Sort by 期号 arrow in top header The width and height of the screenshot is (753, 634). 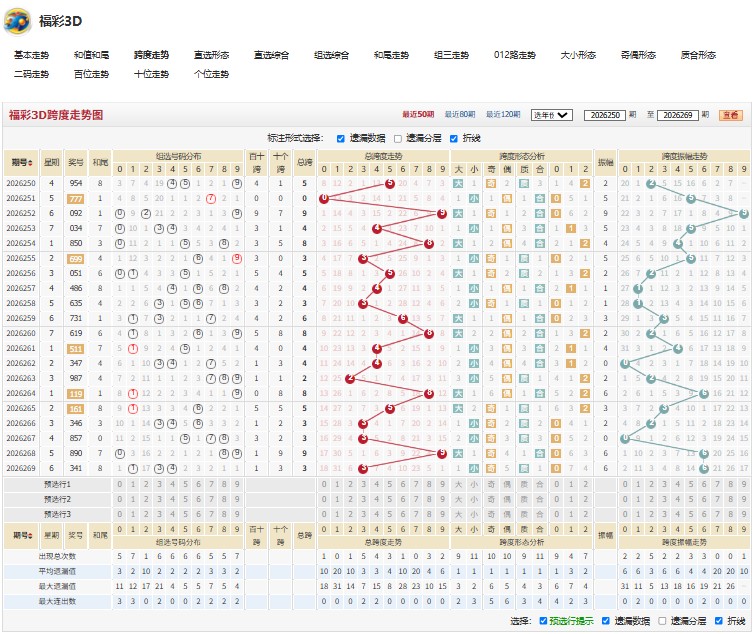point(30,163)
